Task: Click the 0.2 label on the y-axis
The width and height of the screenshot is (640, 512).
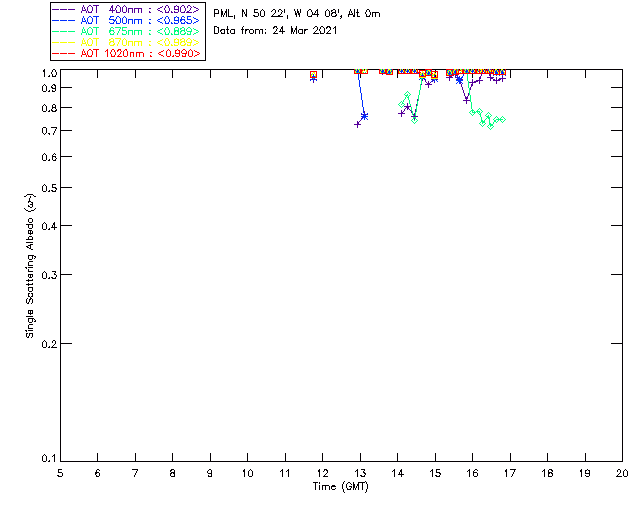Action: [x=49, y=344]
